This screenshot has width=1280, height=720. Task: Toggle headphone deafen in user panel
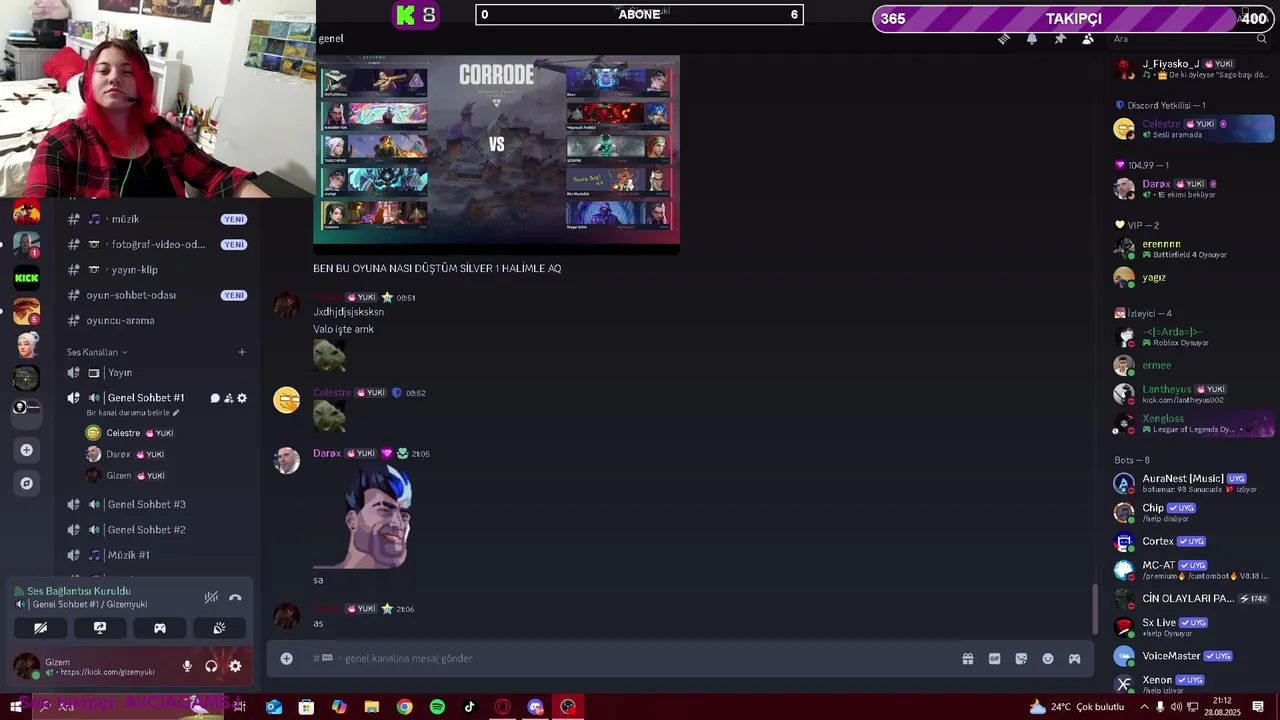211,666
